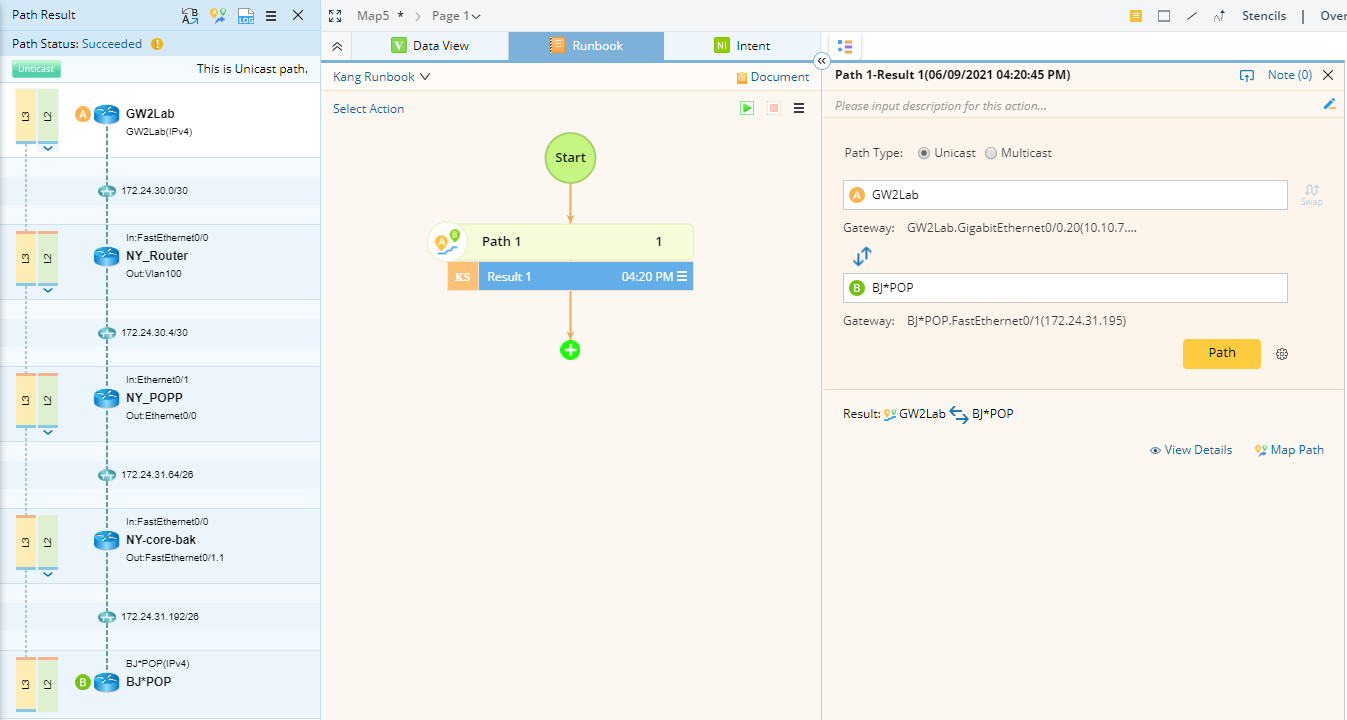Click the path settings gear icon
Viewport: 1347px width, 720px height.
[x=1282, y=354]
